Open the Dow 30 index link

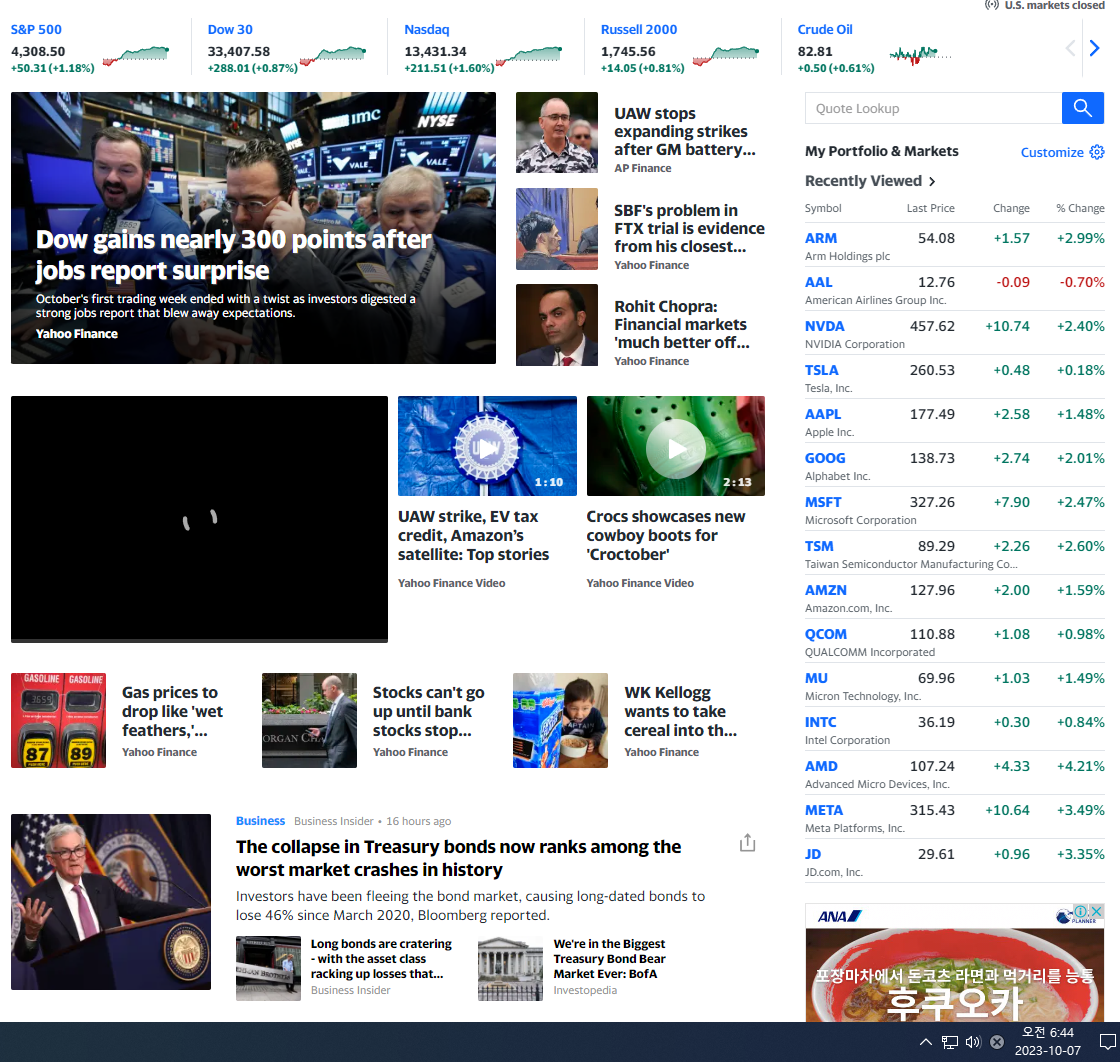coord(230,29)
